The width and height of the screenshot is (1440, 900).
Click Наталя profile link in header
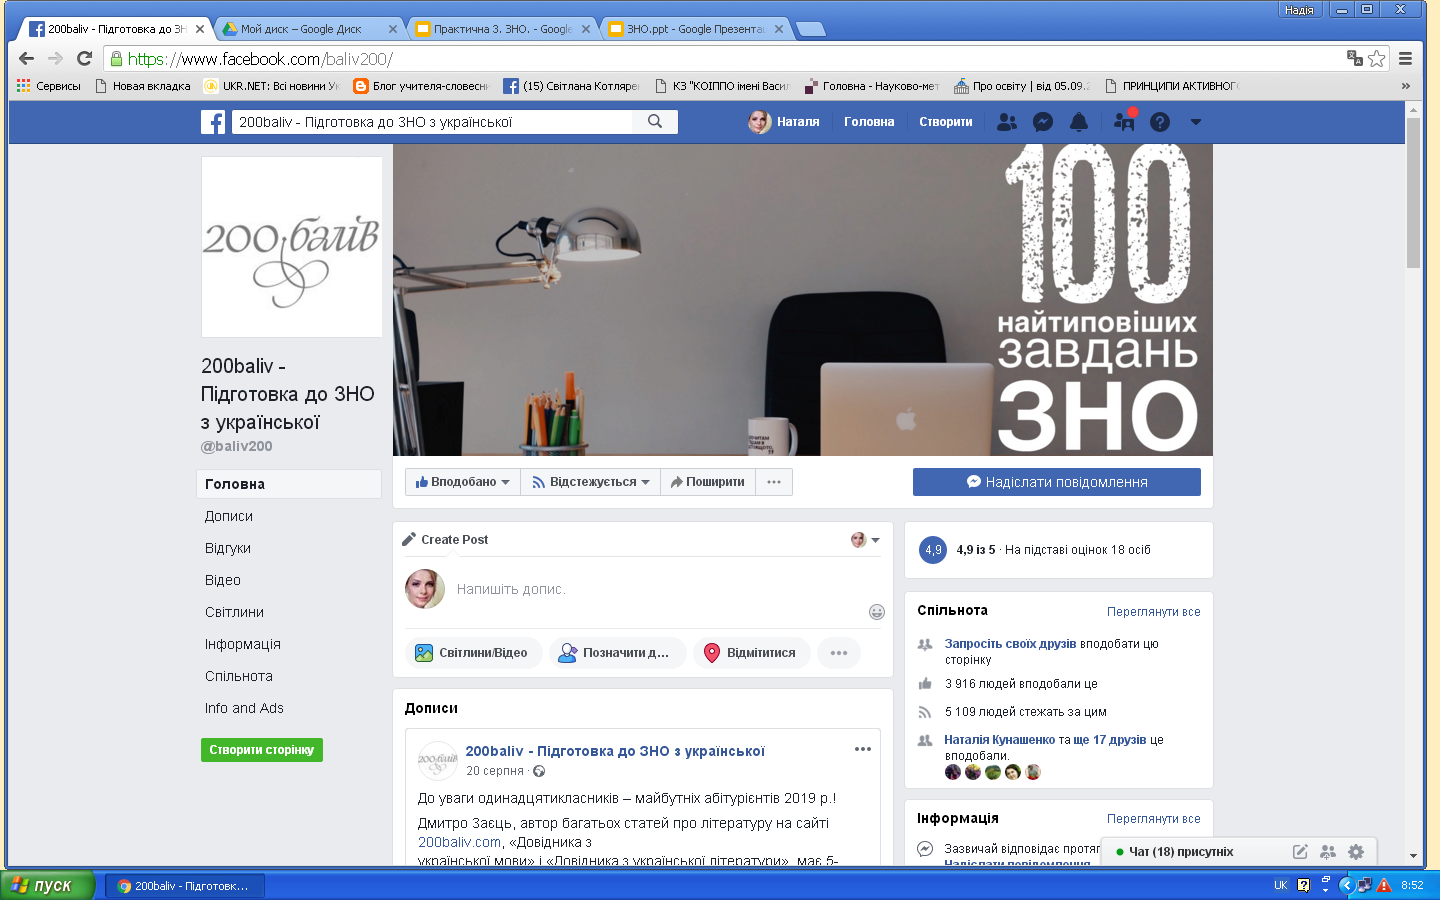coord(784,122)
